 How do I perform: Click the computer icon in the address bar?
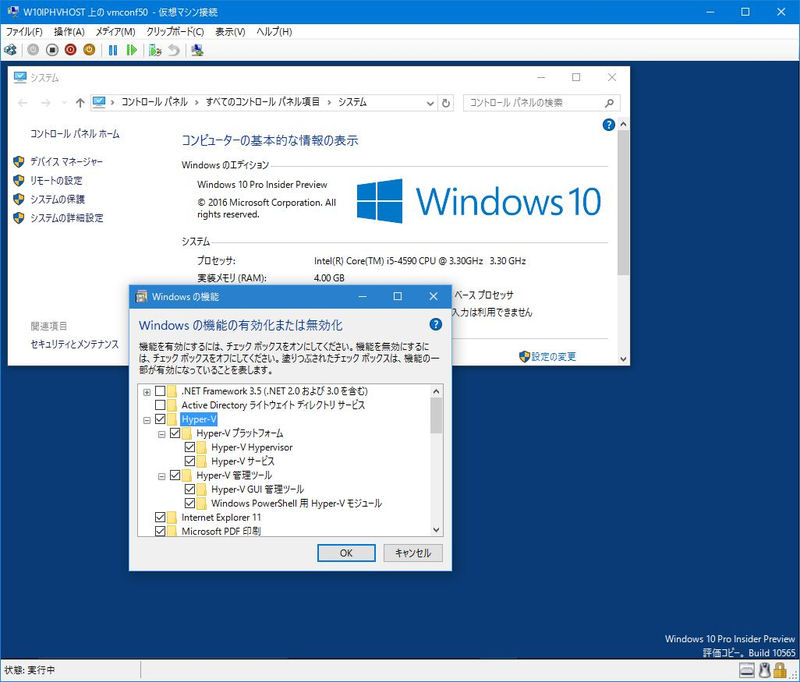[99, 103]
